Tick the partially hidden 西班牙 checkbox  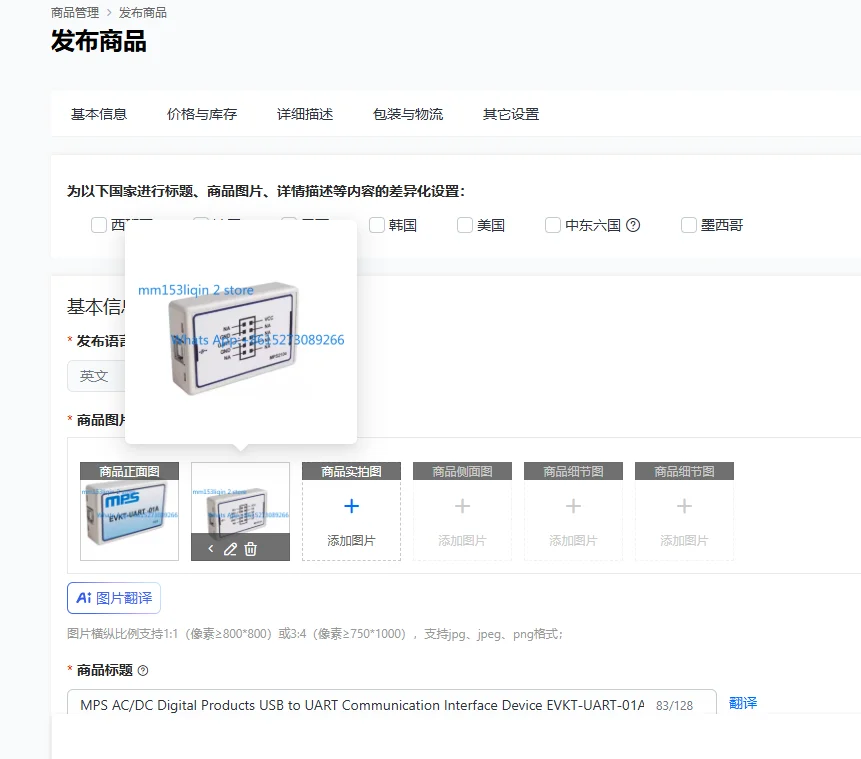pos(99,225)
